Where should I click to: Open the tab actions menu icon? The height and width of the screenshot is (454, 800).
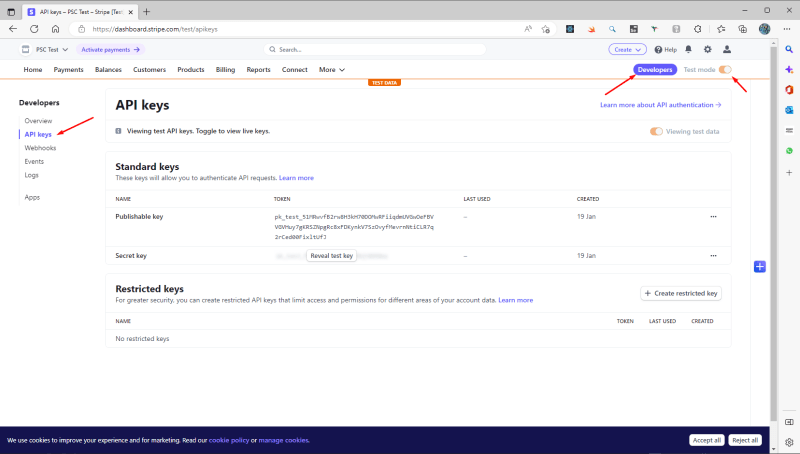coord(11,12)
